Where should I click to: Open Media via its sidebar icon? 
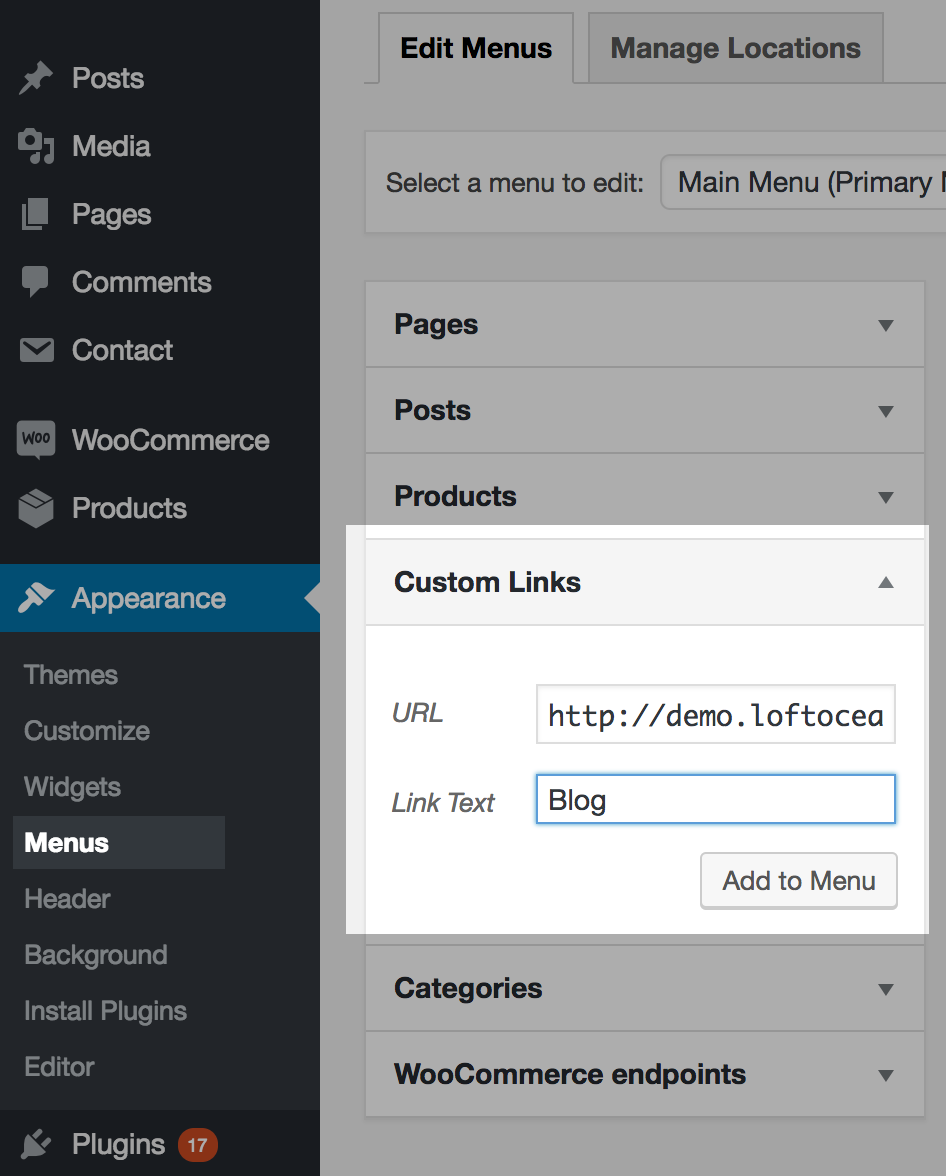(x=36, y=146)
